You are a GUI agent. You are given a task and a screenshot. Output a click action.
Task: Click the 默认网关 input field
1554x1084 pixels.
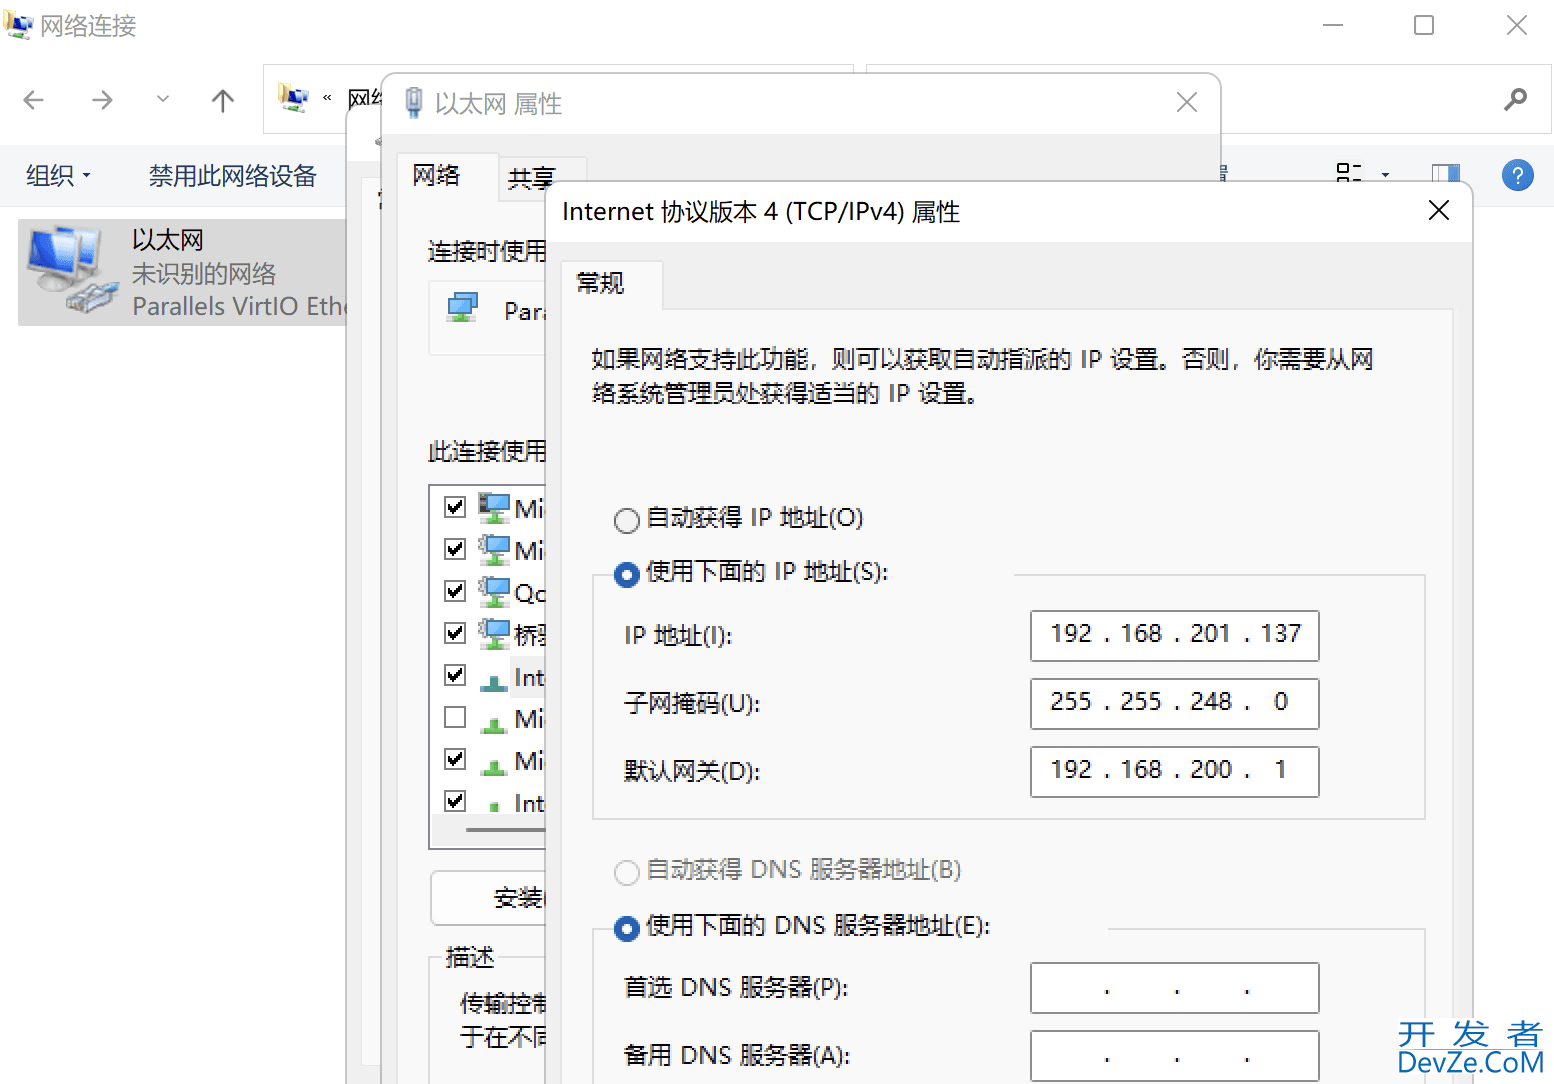[1174, 771]
